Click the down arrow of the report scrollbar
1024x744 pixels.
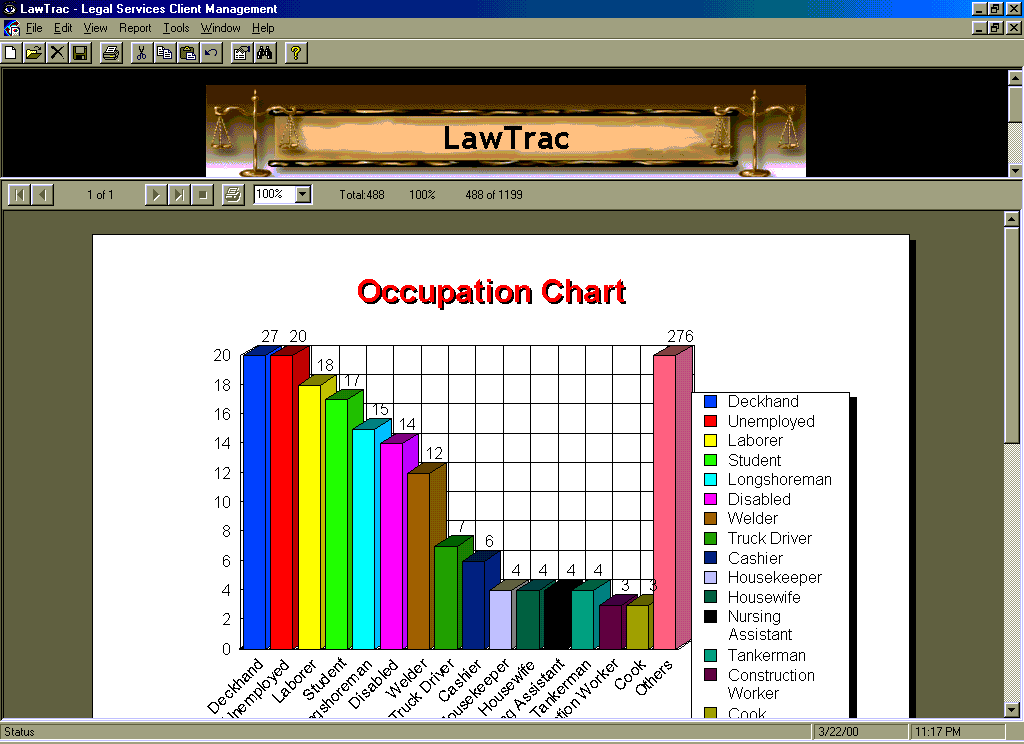[1012, 709]
